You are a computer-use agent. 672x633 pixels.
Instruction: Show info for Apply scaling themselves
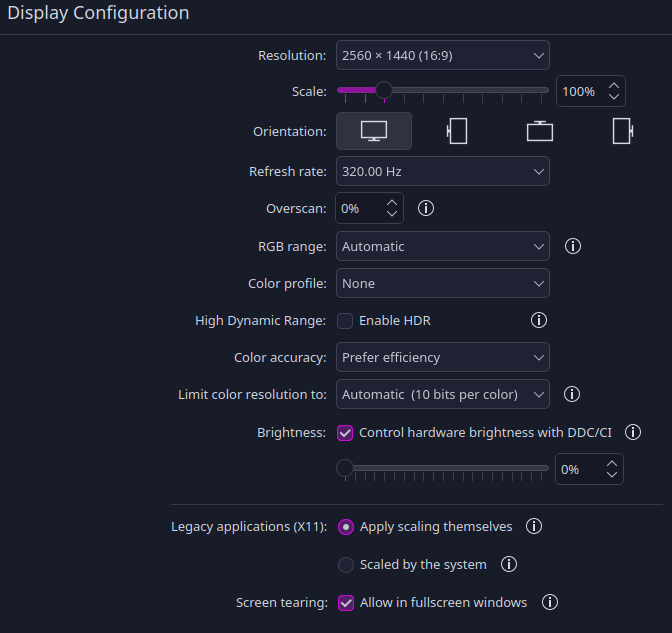[534, 526]
